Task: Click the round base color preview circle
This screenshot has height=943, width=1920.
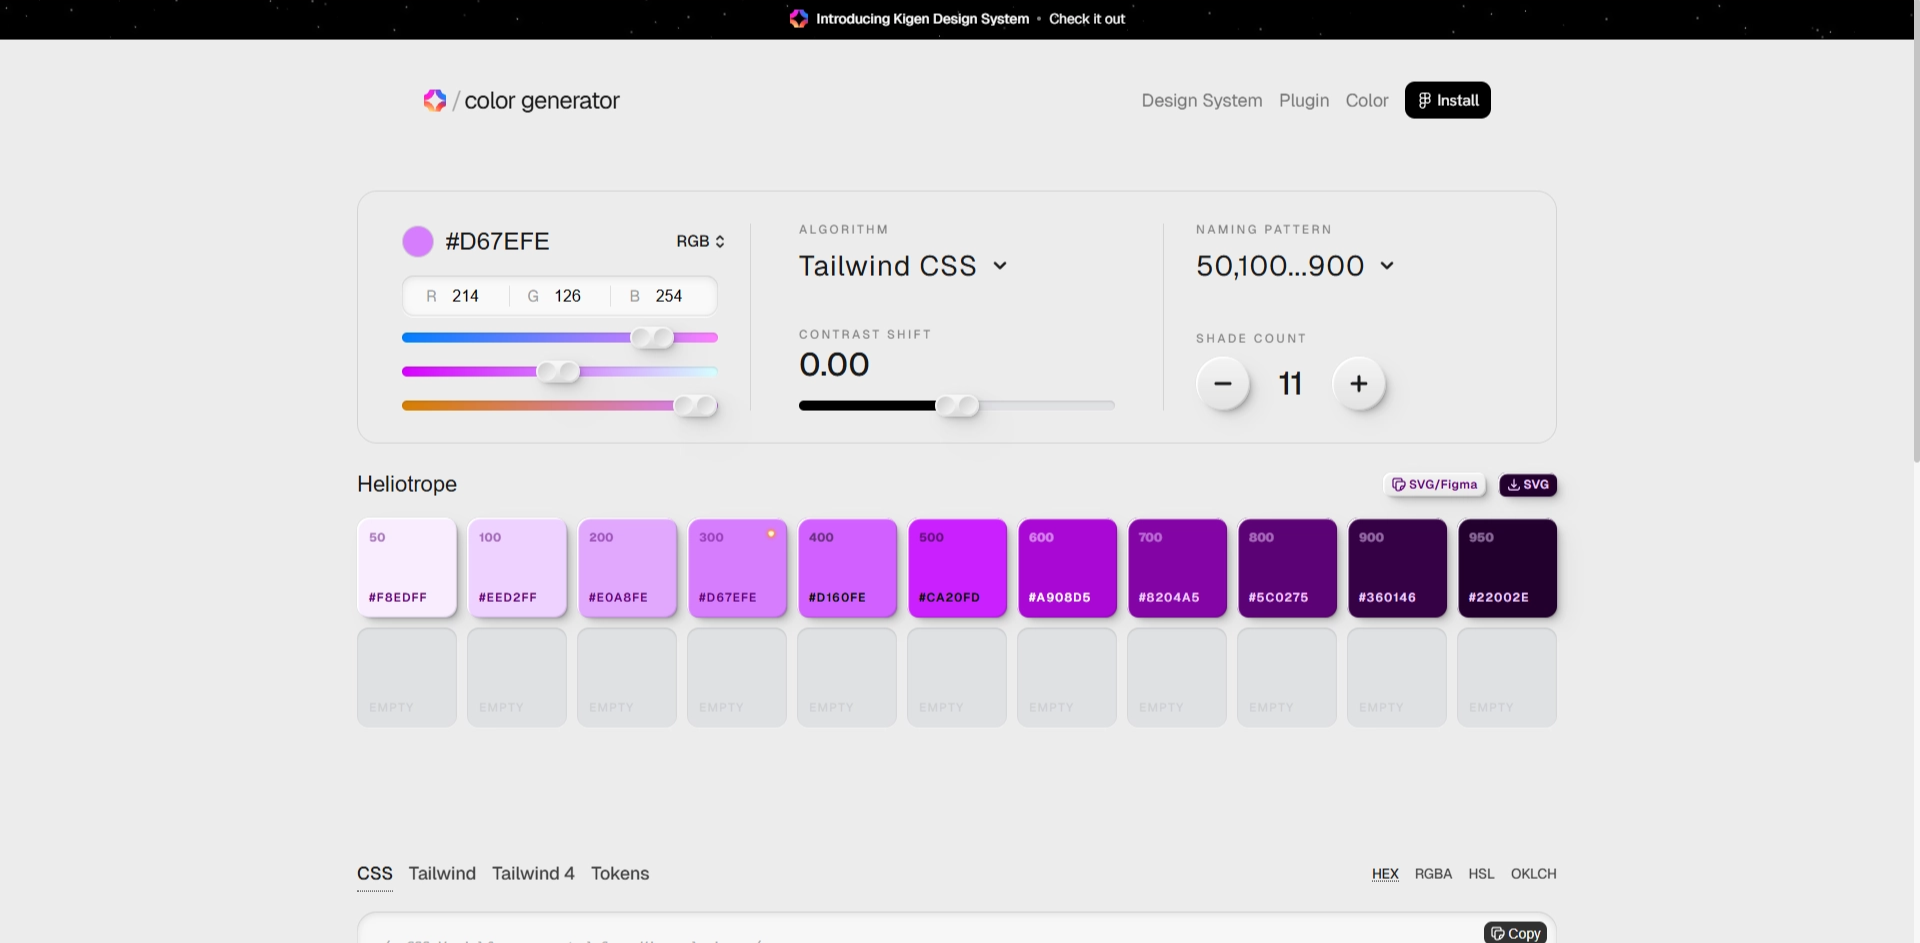Action: tap(417, 241)
